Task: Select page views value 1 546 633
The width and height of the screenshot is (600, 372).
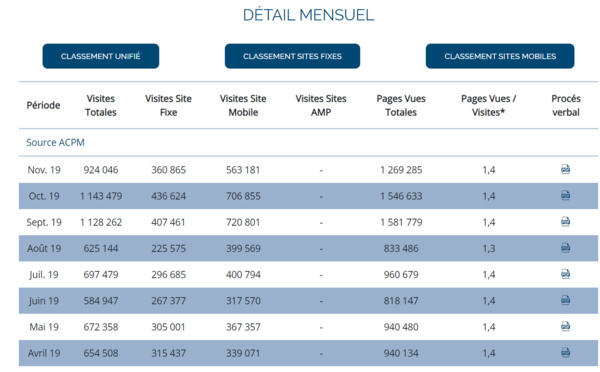Action: [401, 196]
